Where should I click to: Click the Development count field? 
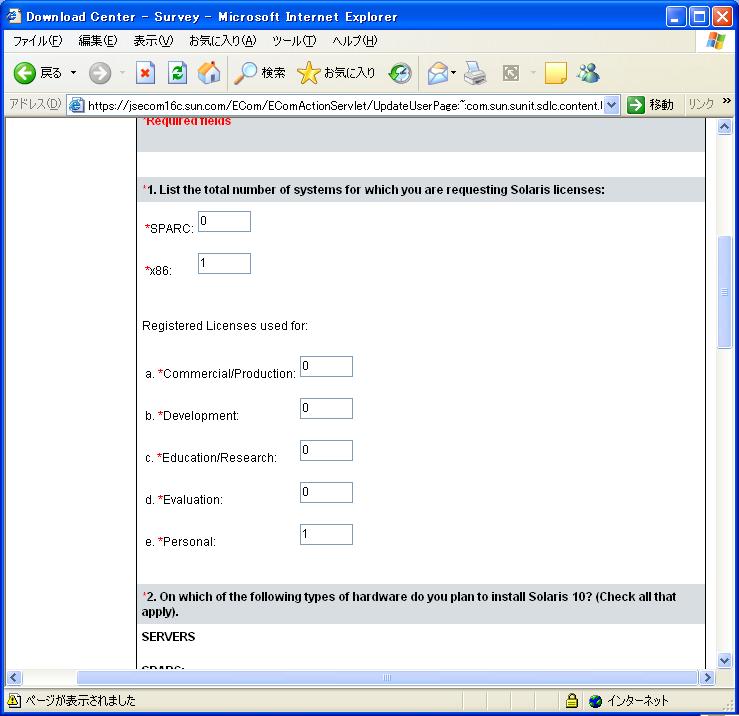(x=326, y=408)
